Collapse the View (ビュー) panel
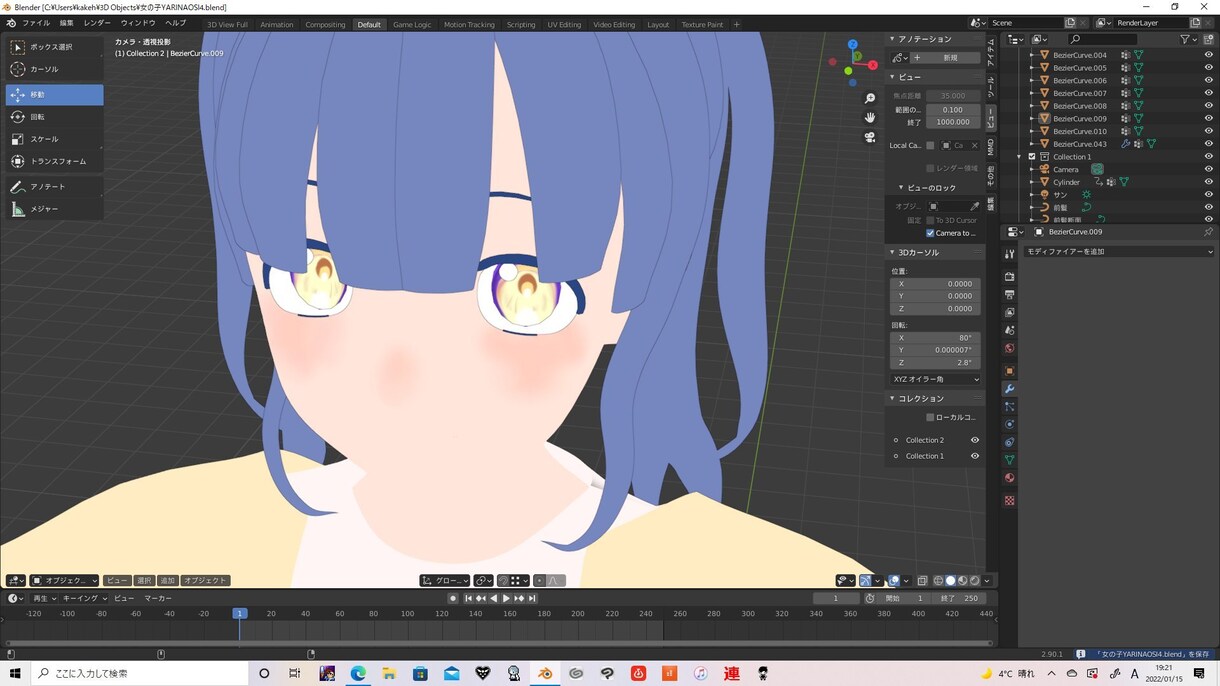This screenshot has width=1220, height=686. 892,77
